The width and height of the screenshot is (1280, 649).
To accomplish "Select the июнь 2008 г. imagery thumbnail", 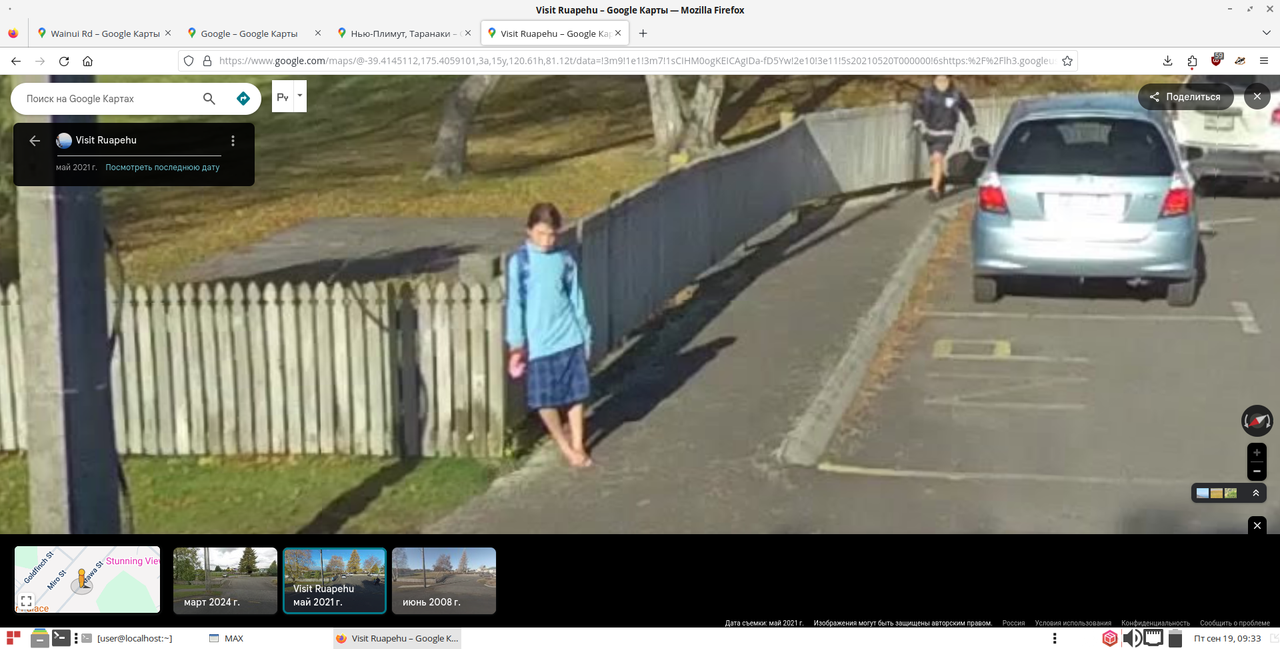I will pyautogui.click(x=444, y=580).
